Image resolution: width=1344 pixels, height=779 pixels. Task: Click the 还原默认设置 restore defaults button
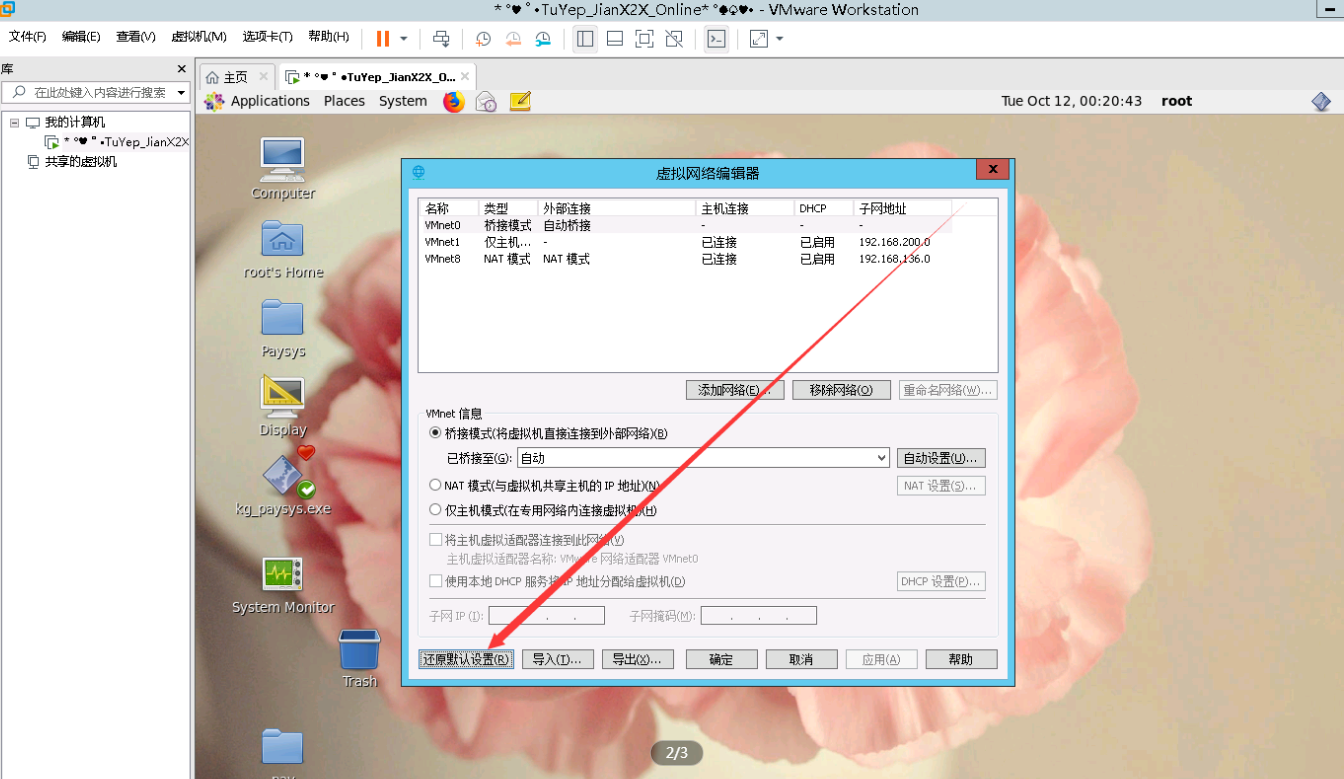click(x=466, y=659)
